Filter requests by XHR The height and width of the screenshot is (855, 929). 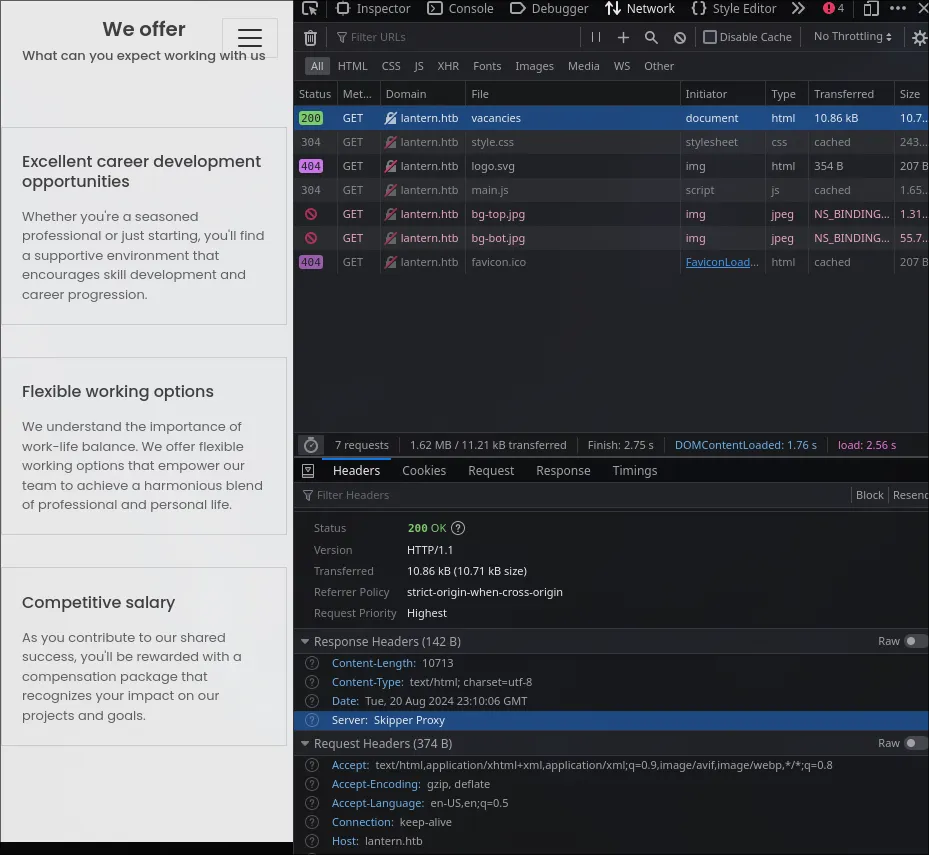(x=448, y=66)
